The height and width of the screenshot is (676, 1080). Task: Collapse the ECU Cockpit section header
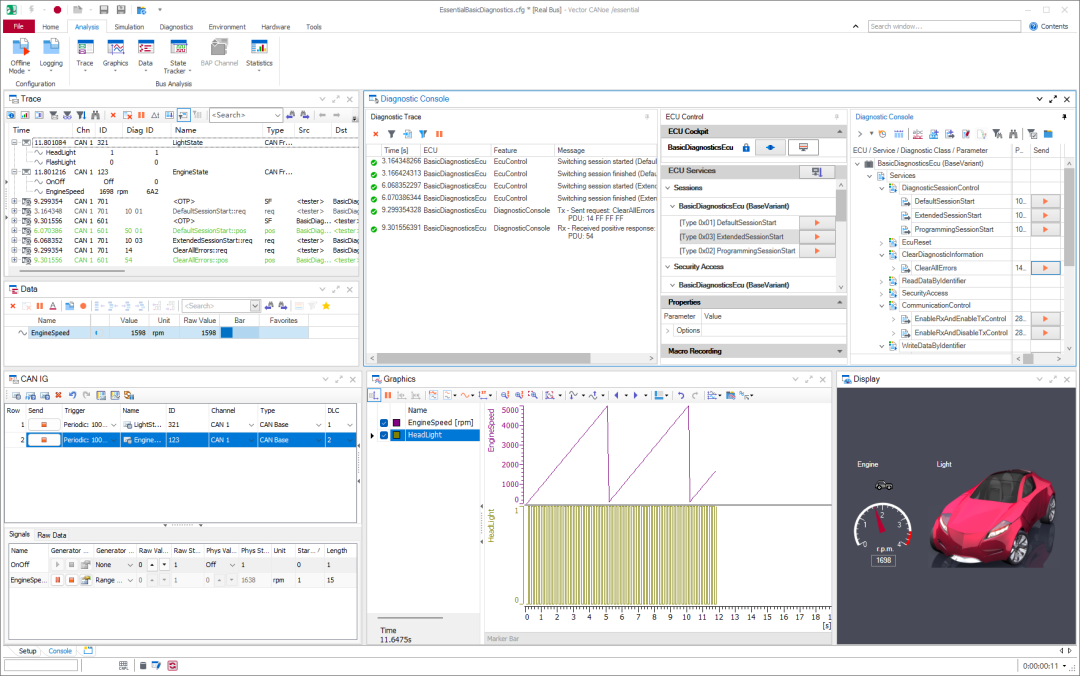click(839, 132)
